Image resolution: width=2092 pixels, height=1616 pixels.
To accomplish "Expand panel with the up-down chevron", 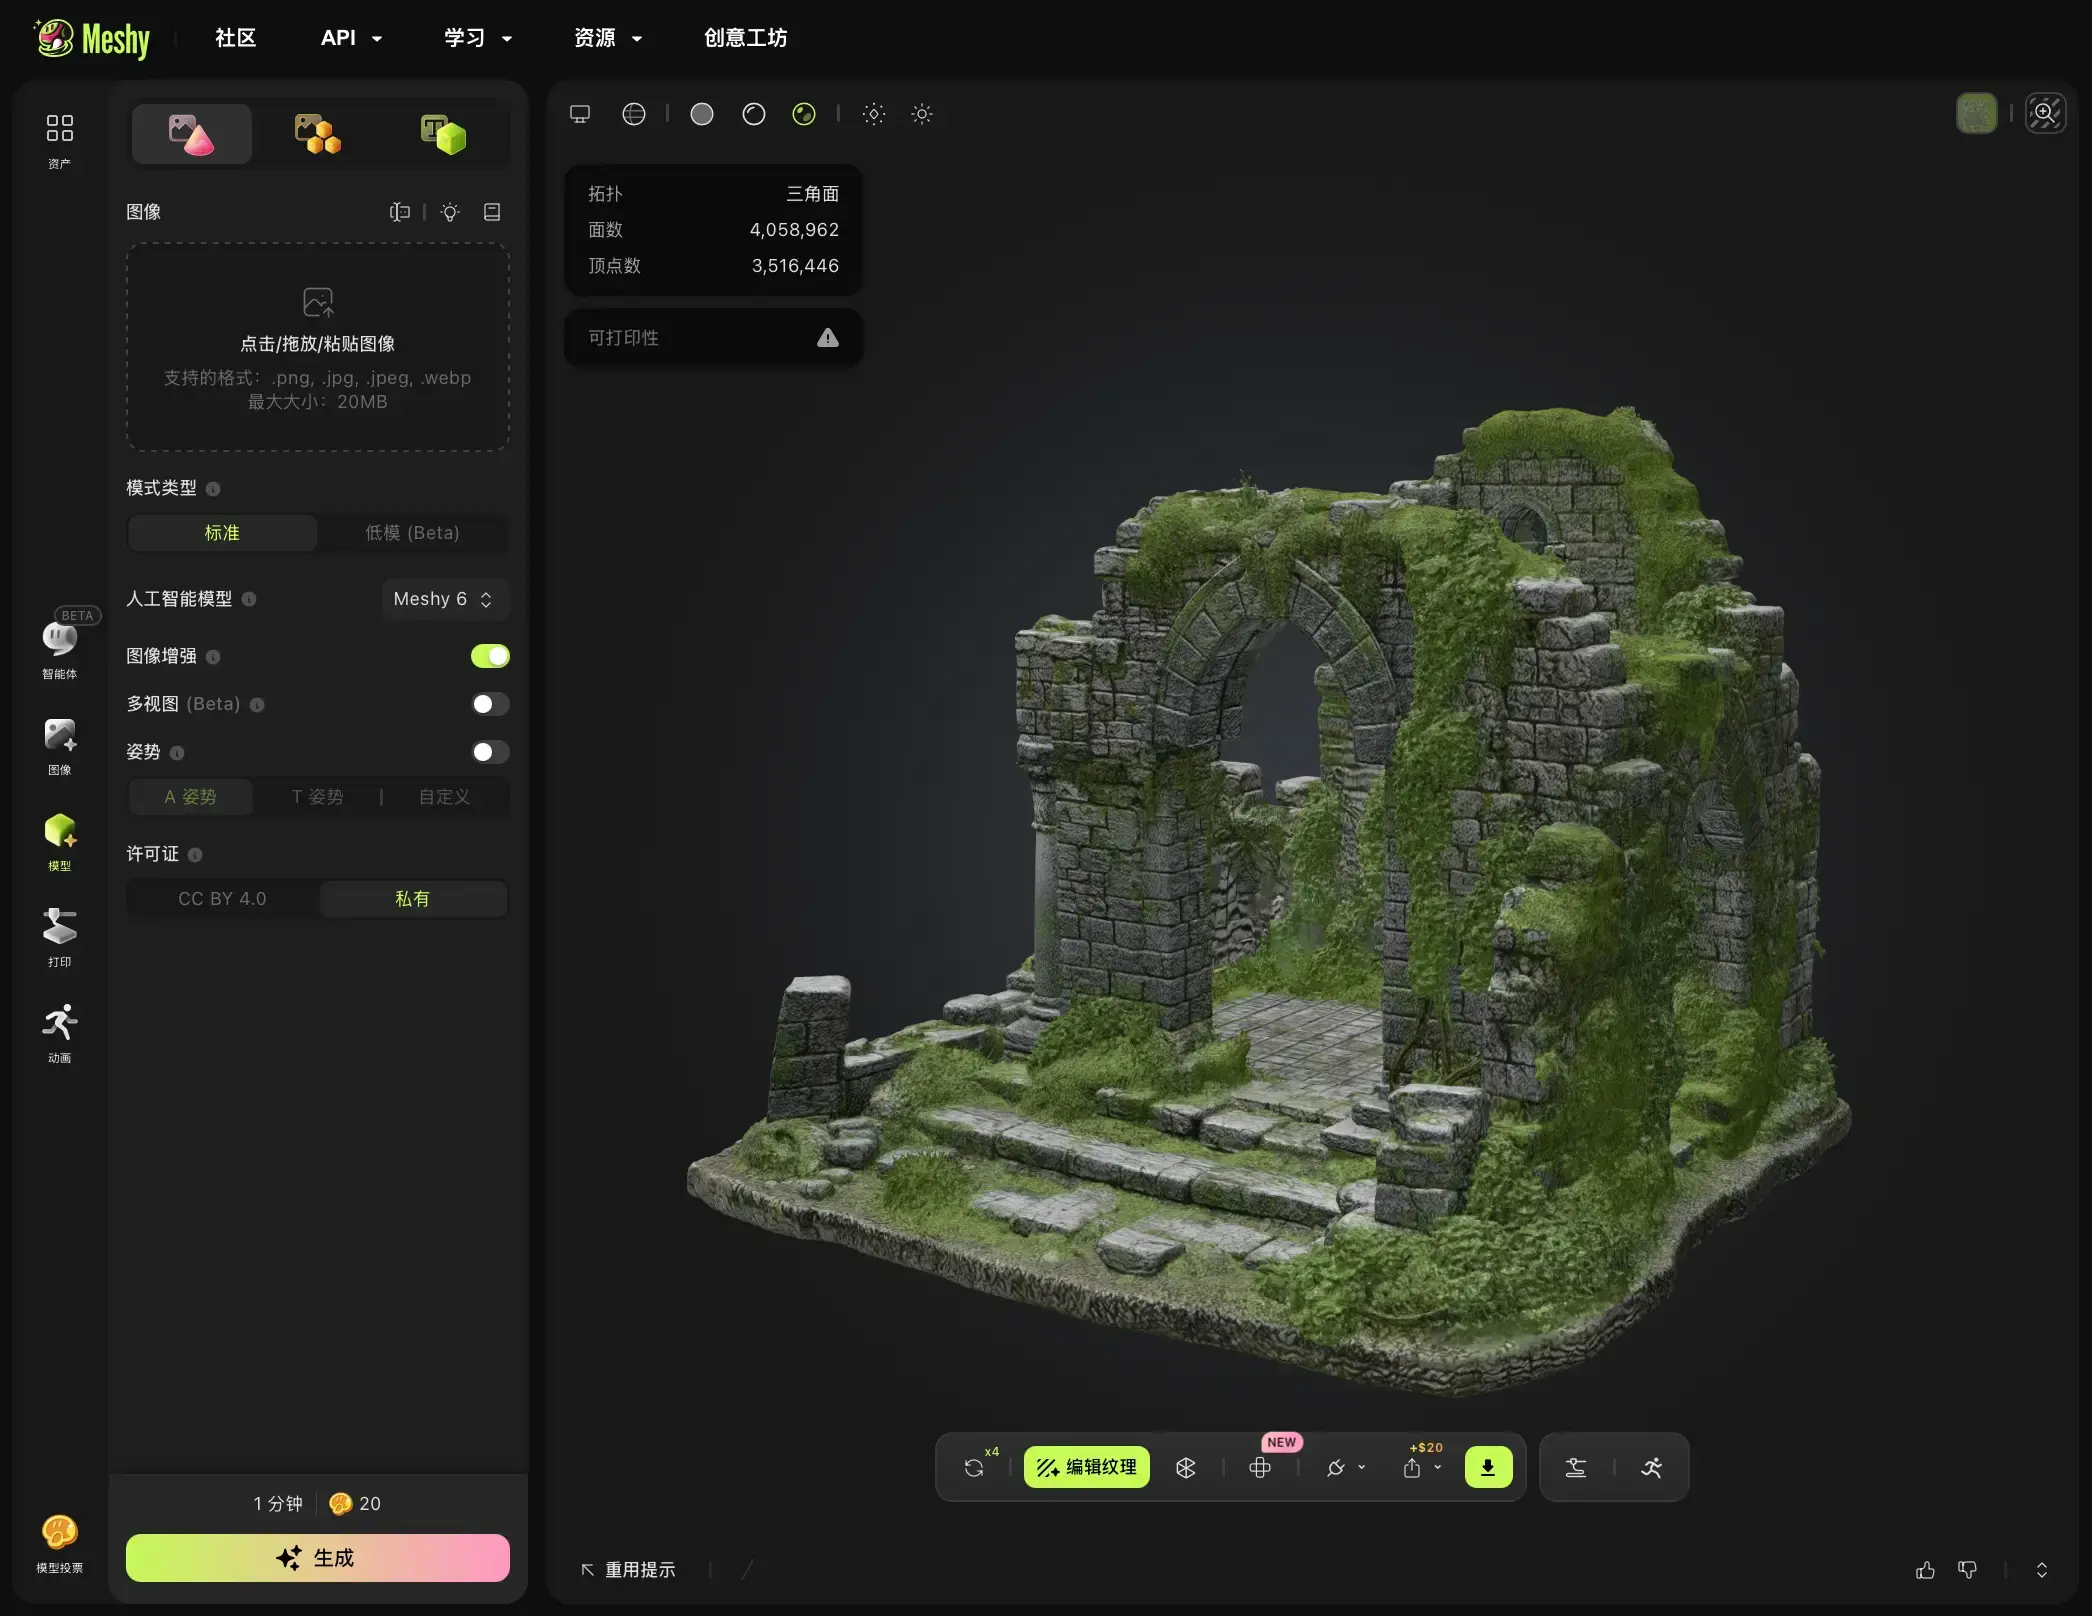I will pyautogui.click(x=2042, y=1570).
